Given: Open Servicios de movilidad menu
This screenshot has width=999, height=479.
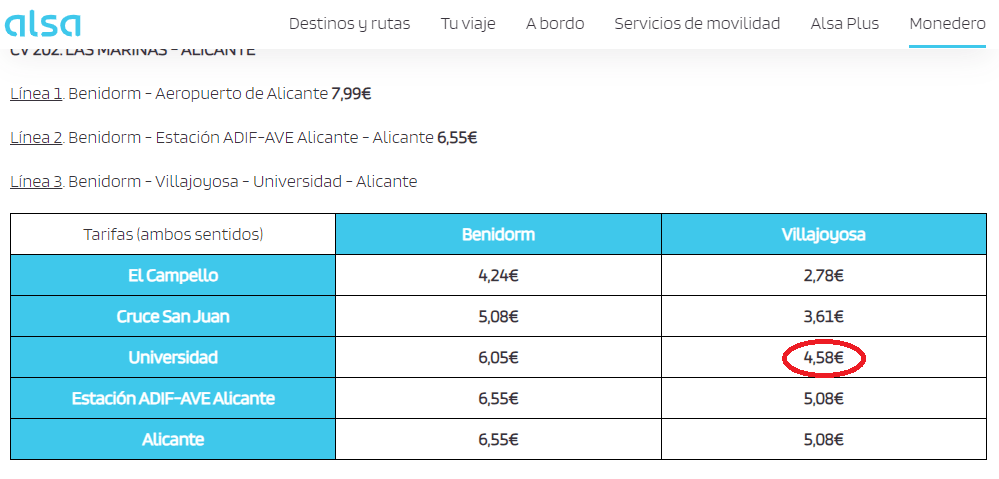Looking at the screenshot, I should 697,23.
